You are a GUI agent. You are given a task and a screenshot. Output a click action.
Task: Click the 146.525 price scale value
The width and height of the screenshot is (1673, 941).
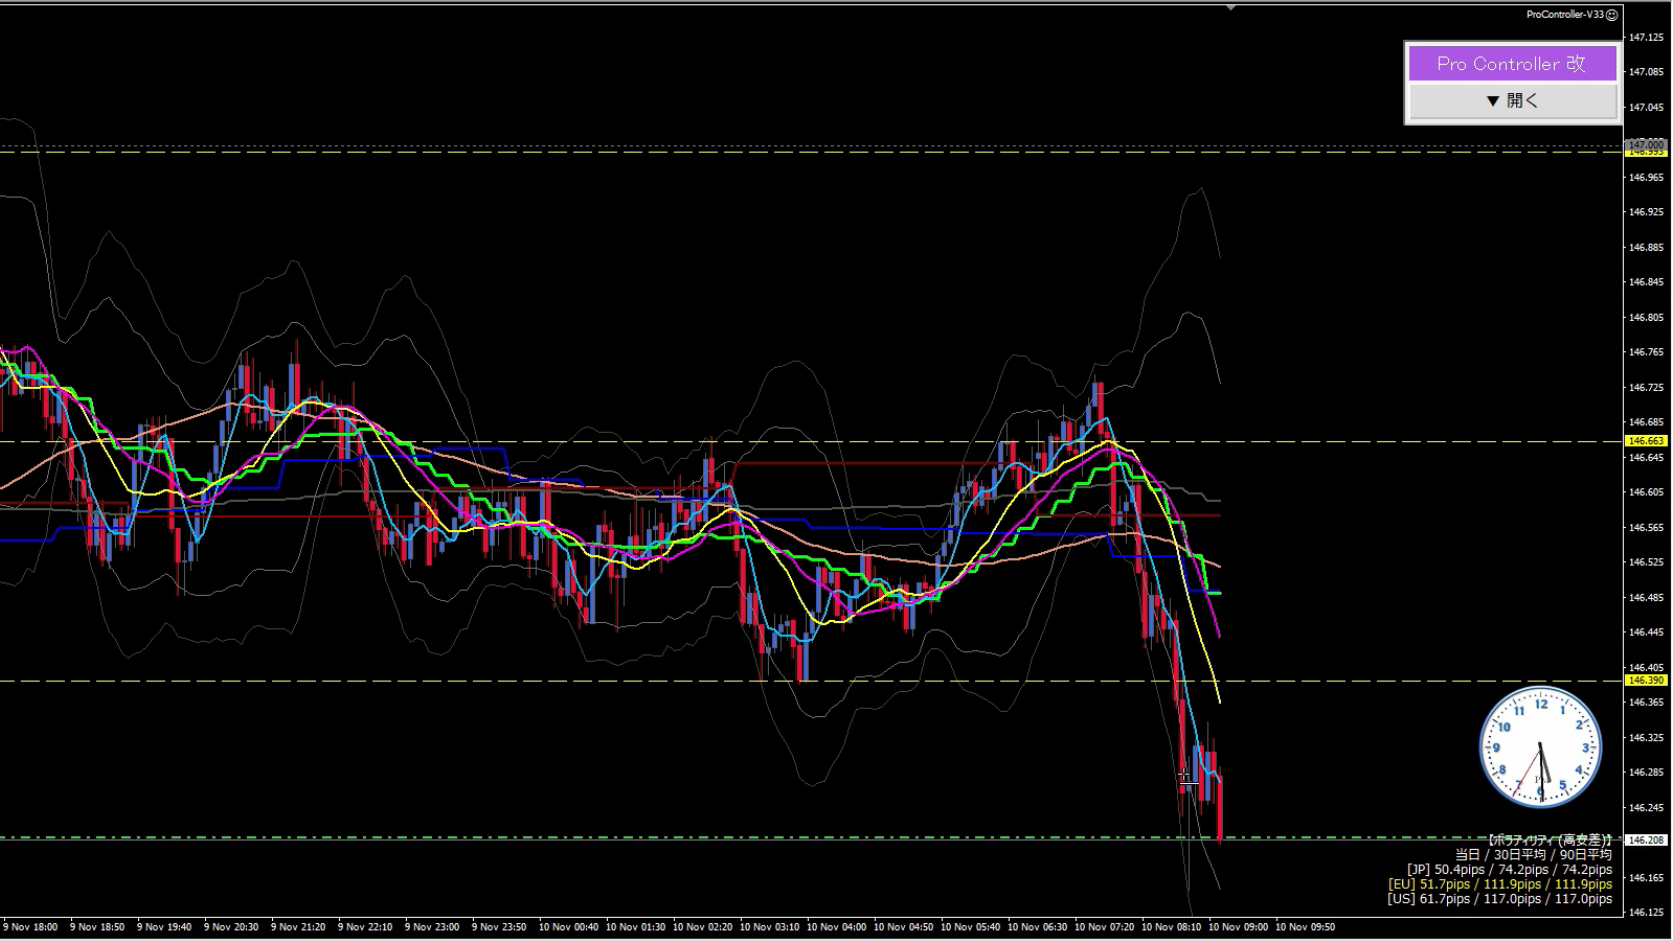coord(1646,562)
